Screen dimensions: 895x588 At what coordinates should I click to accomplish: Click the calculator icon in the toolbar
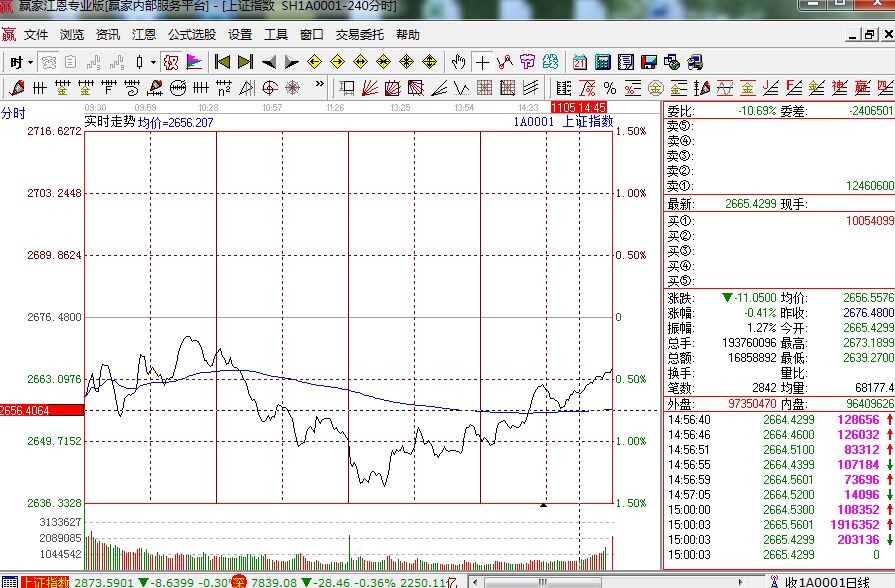[603, 62]
